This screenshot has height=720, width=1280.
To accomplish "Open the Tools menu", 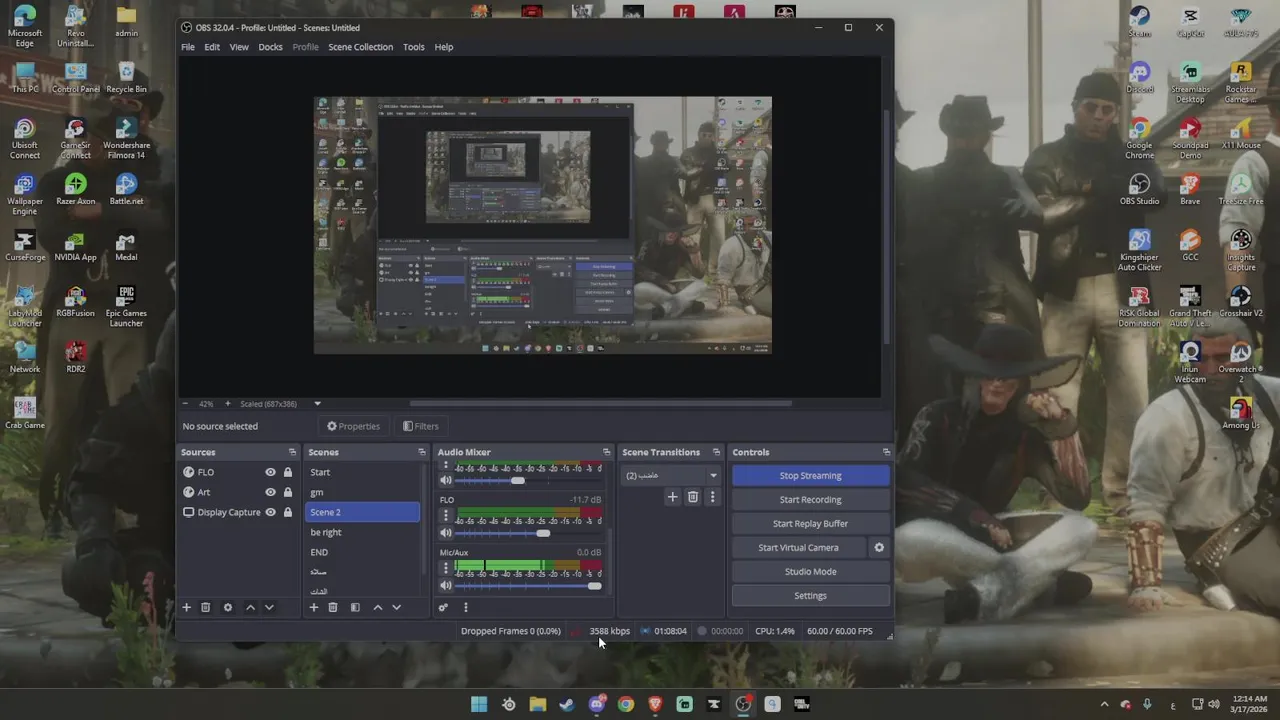I will 413,47.
